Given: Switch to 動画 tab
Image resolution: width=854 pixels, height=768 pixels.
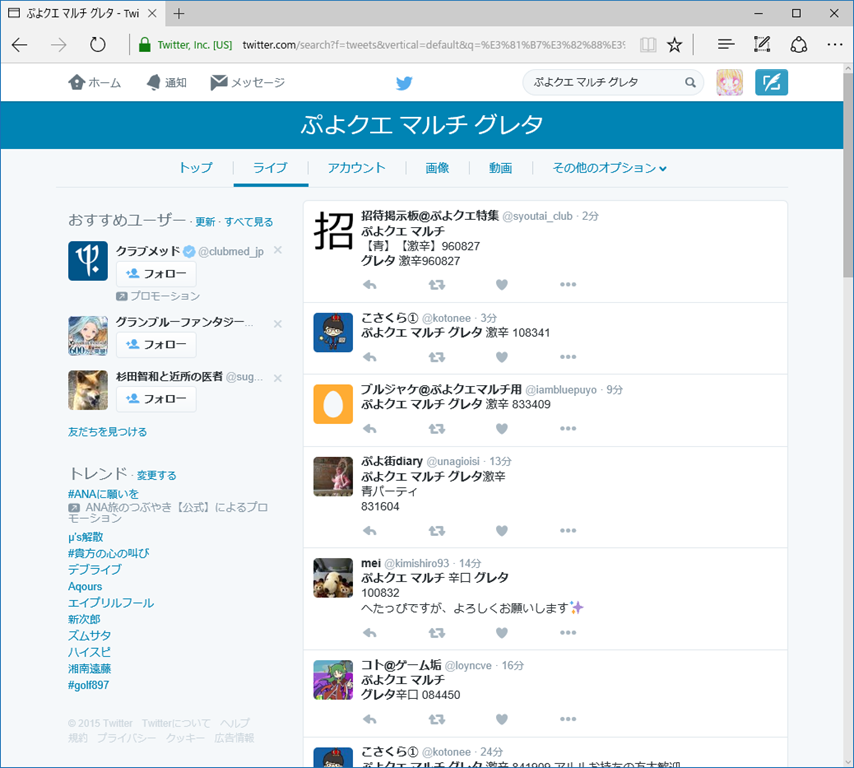Looking at the screenshot, I should click(501, 168).
